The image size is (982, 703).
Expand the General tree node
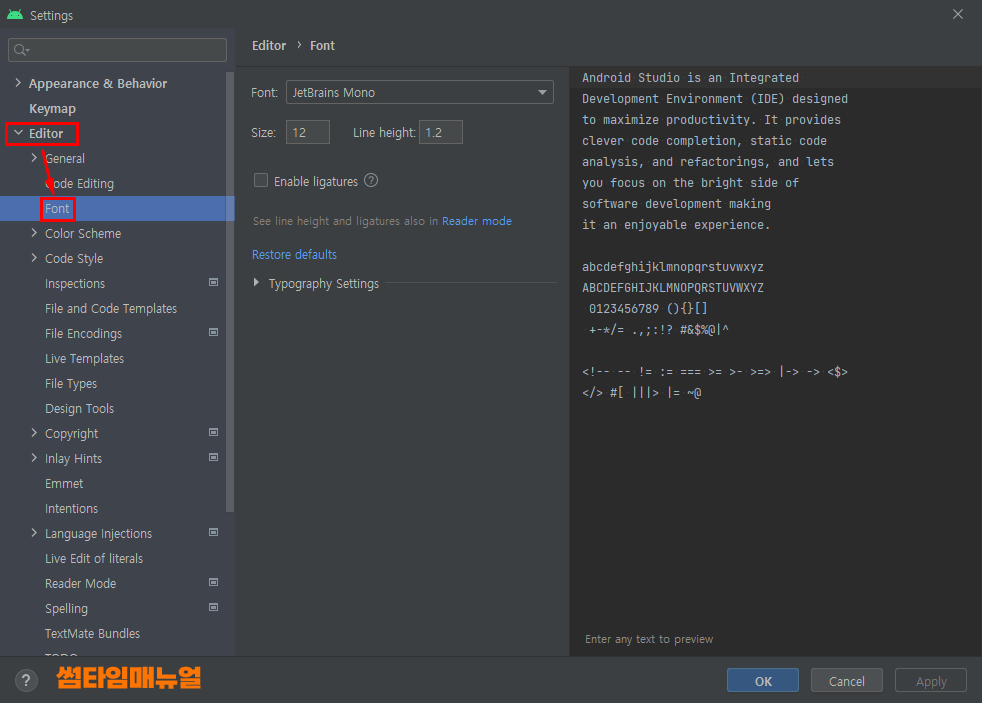tap(34, 158)
